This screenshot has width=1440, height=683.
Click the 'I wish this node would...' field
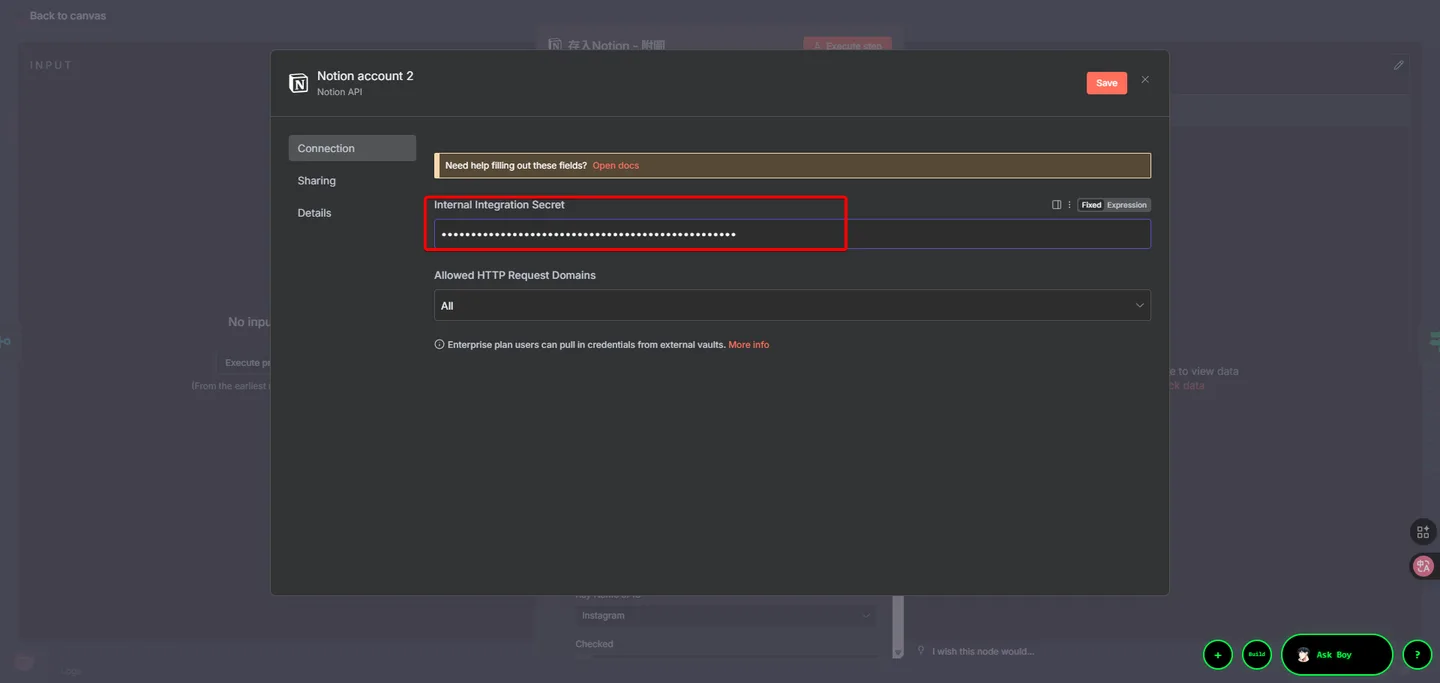click(x=983, y=652)
